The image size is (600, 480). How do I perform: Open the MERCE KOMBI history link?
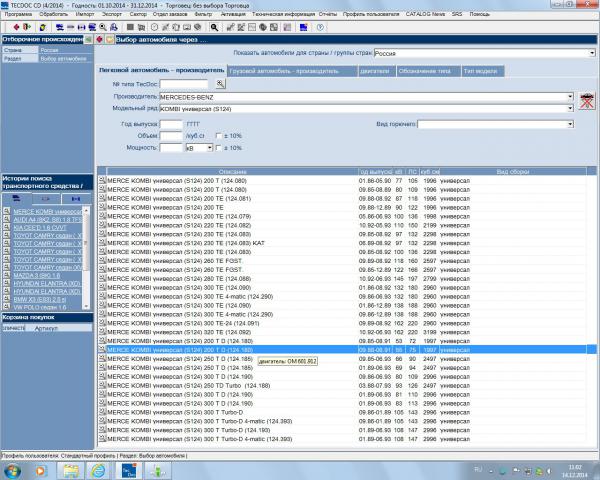[47, 212]
